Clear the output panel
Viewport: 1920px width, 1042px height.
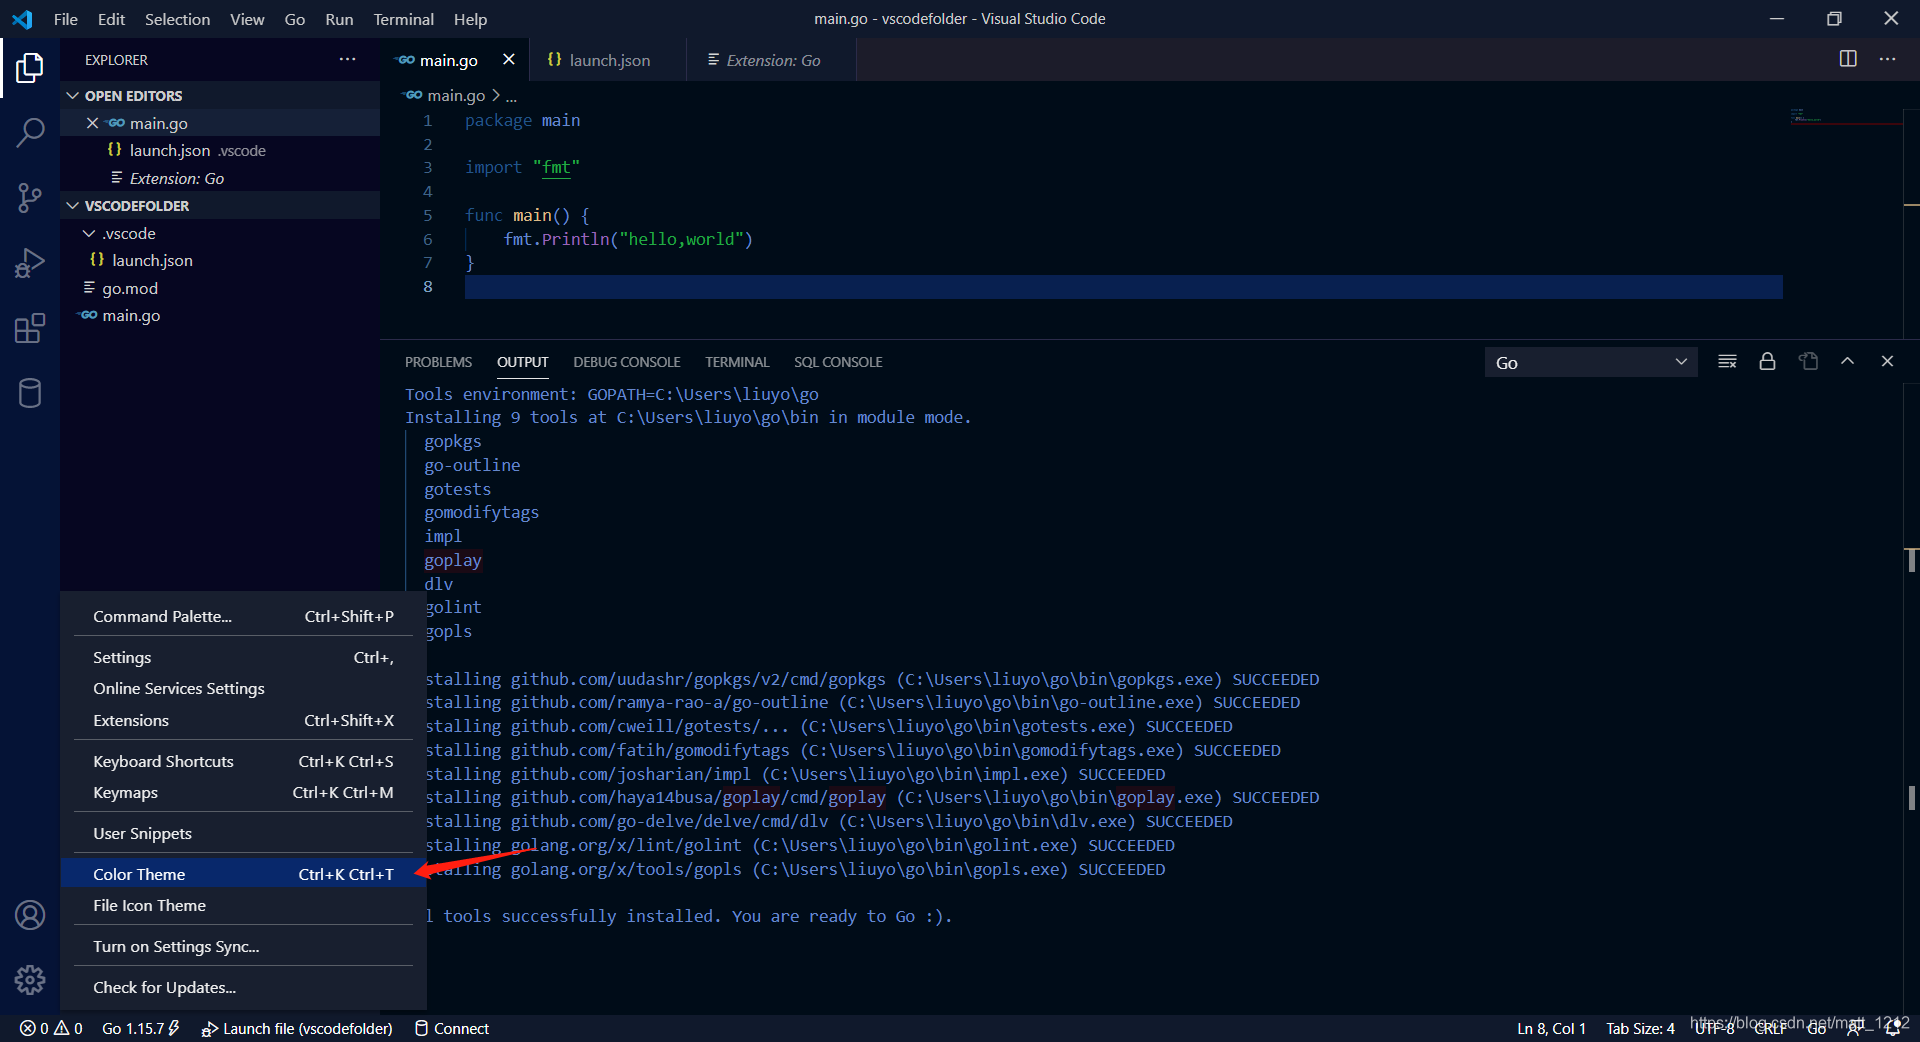(1727, 361)
